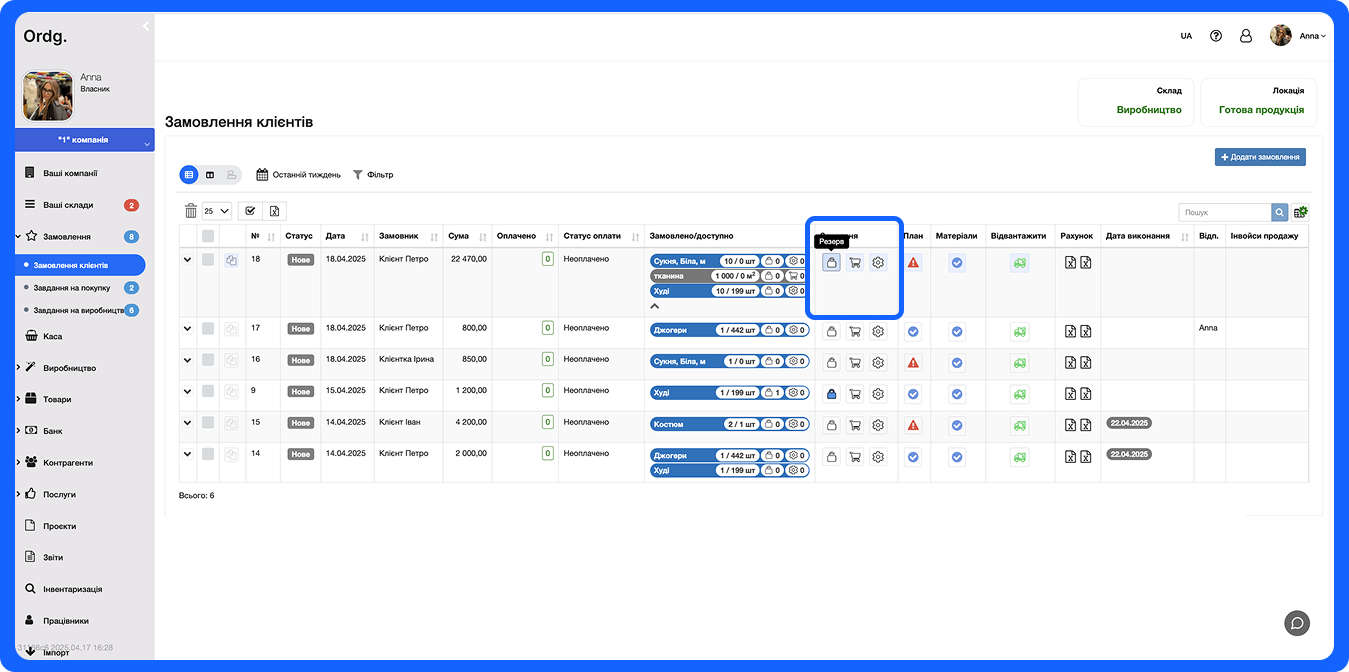The image size is (1349, 672).
Task: Open table column settings next to search
Action: click(x=1300, y=212)
